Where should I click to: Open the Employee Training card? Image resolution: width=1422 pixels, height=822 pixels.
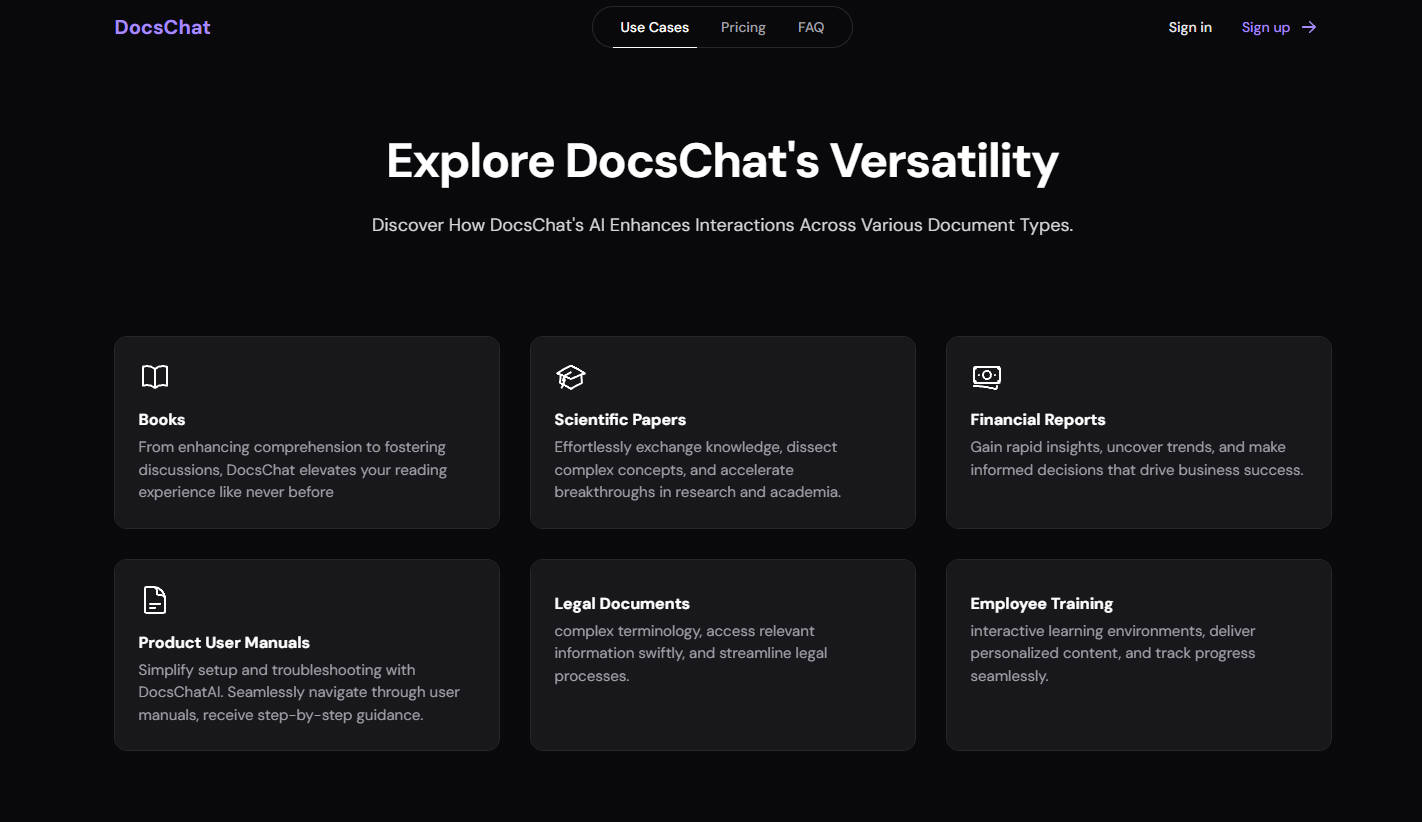1138,655
